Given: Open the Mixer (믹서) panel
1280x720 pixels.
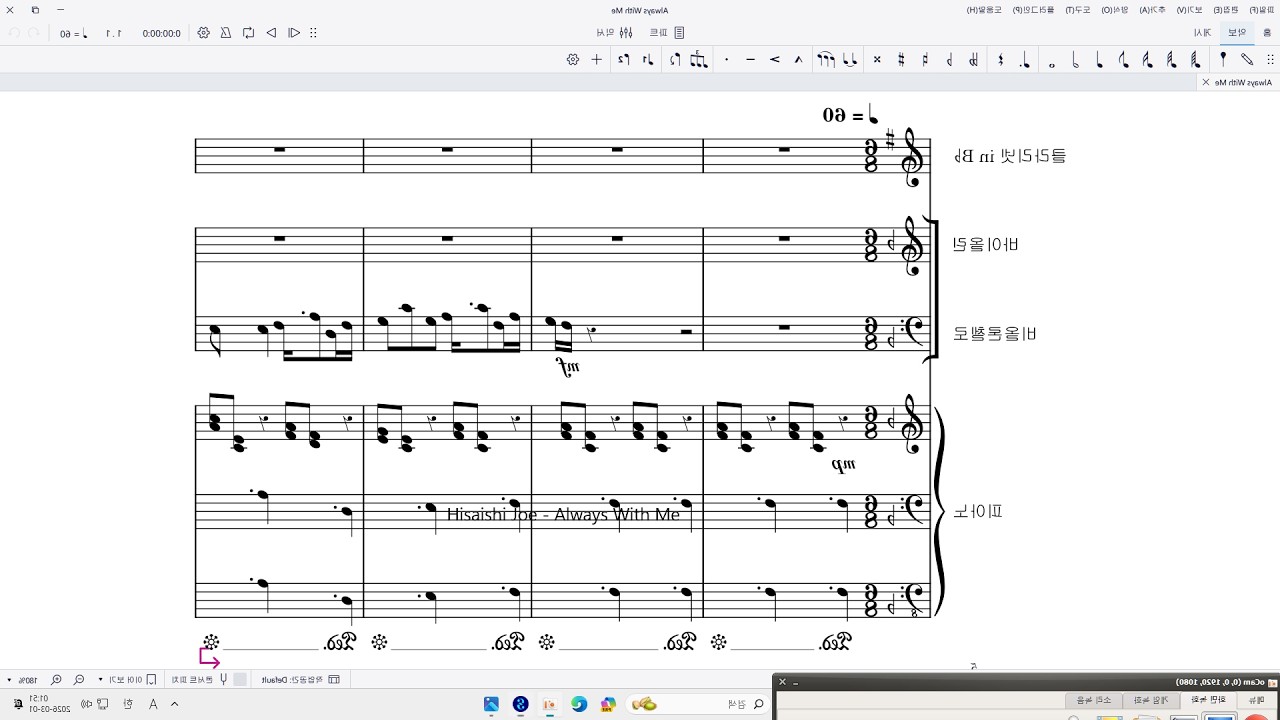Looking at the screenshot, I should click(x=614, y=33).
